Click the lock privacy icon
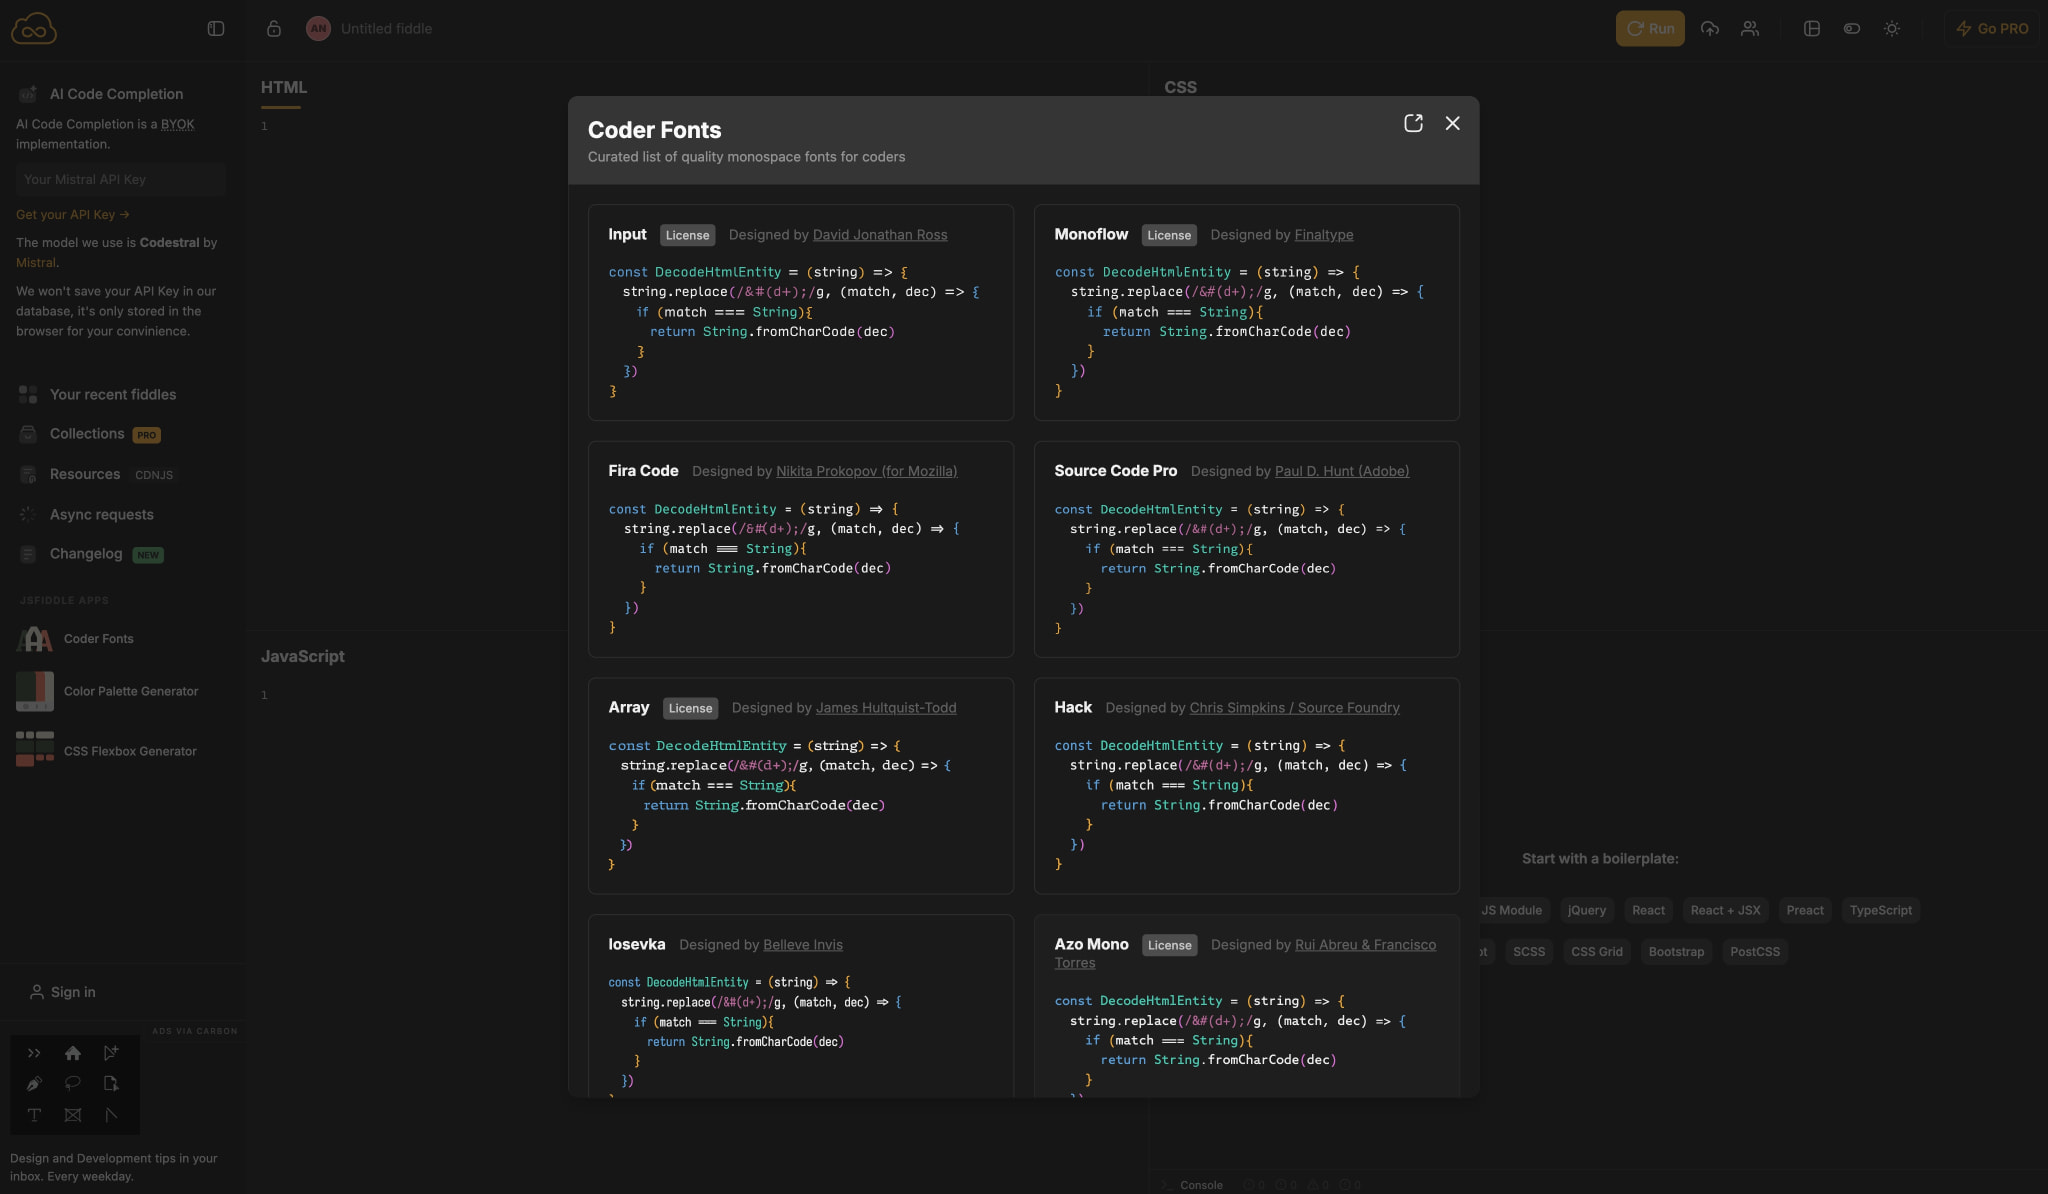The image size is (2048, 1194). [274, 29]
